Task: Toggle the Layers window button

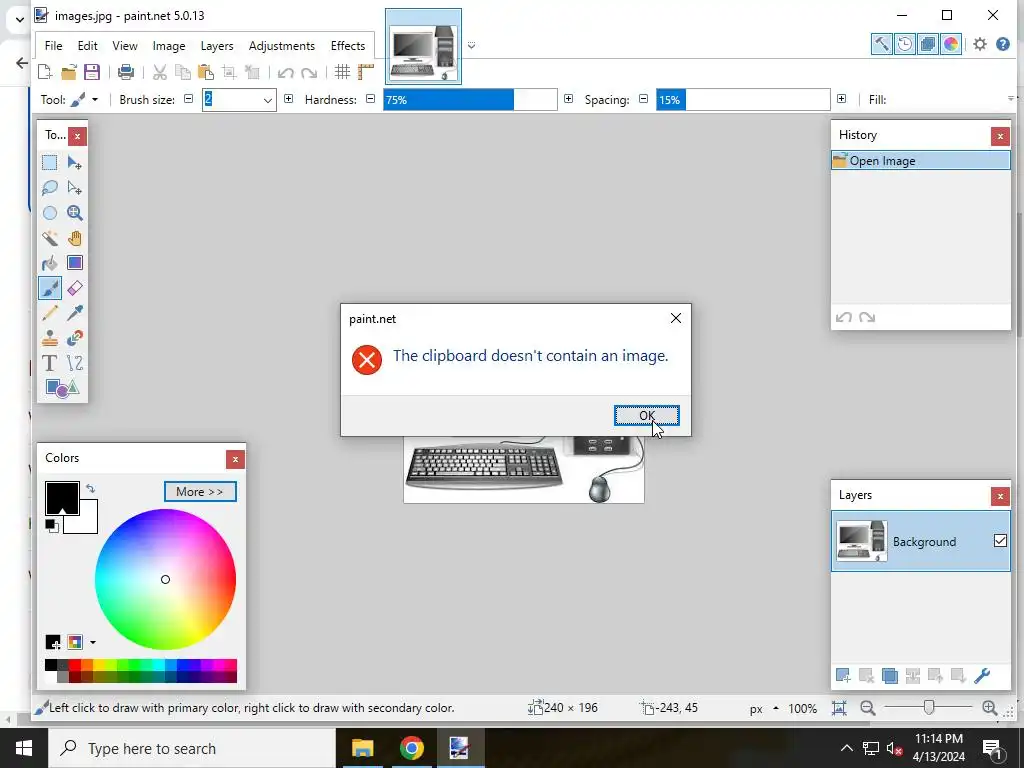Action: (x=927, y=44)
